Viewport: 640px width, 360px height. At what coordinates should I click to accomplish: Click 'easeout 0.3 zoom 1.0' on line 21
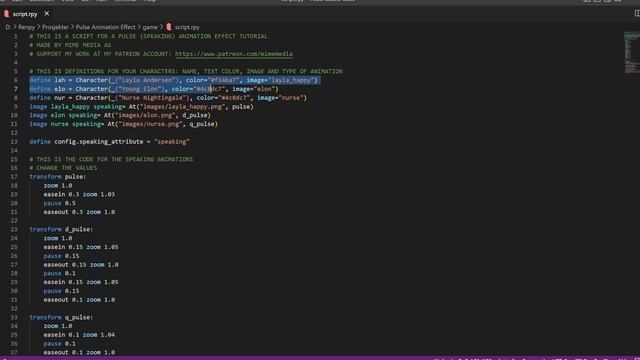coord(79,212)
